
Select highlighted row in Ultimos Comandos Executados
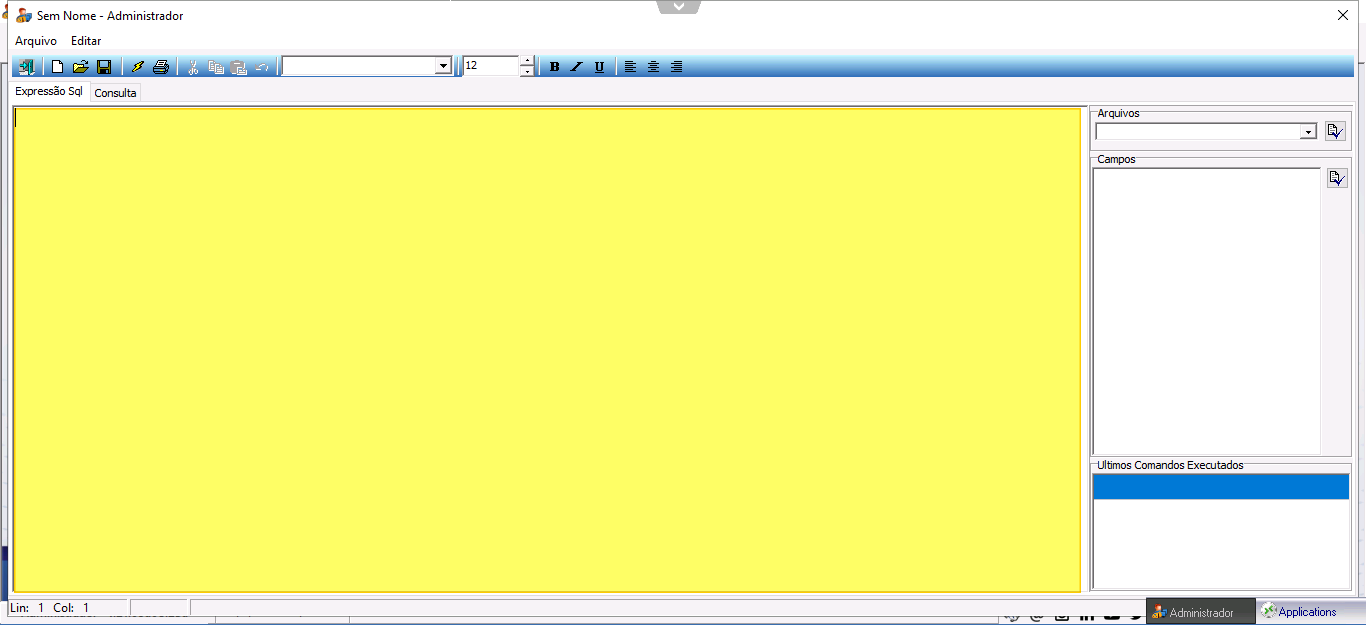tap(1220, 487)
